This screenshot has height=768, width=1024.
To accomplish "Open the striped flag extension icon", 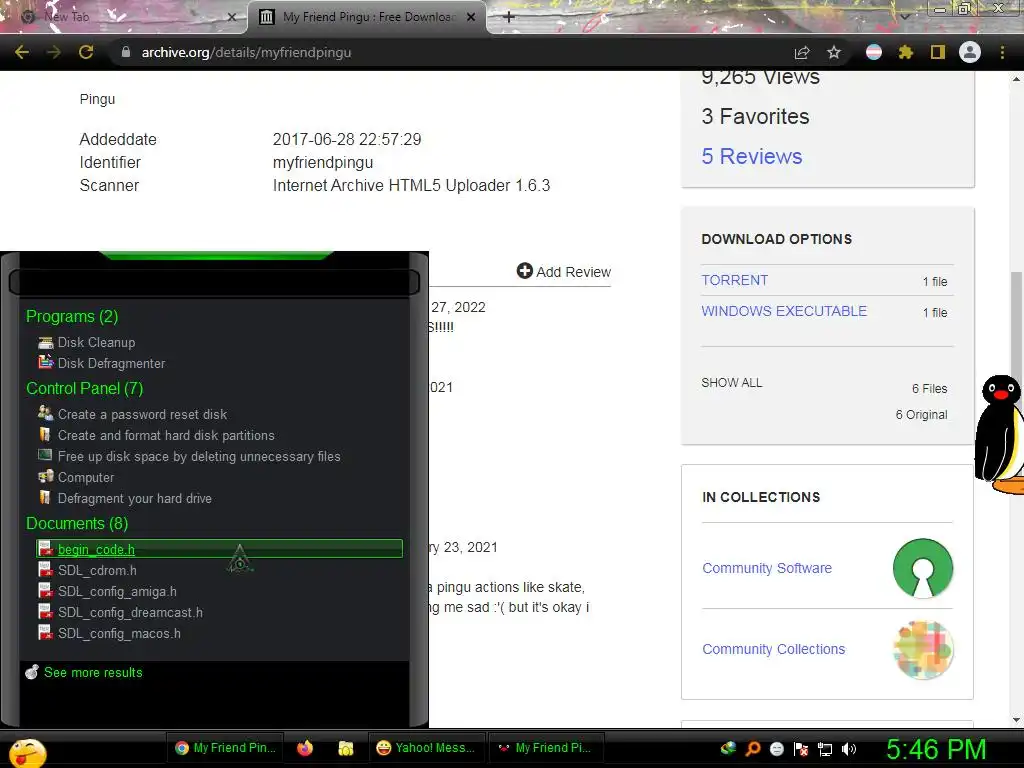I will tap(874, 52).
